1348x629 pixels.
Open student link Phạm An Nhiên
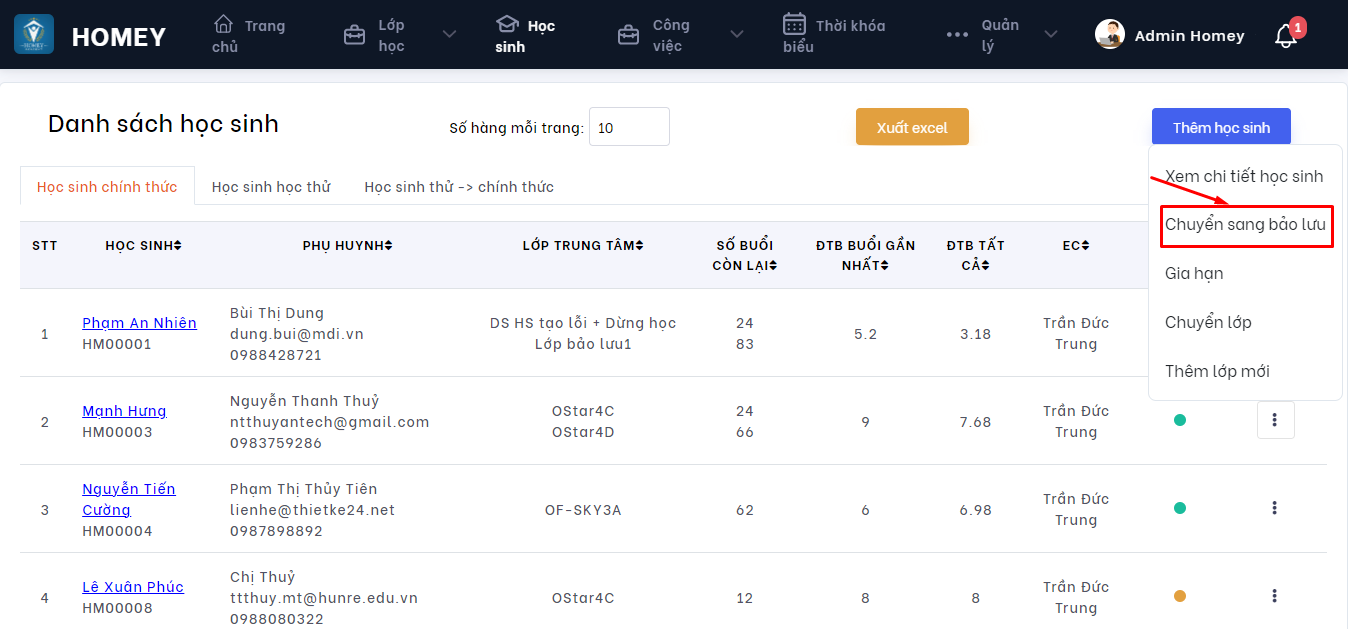pyautogui.click(x=139, y=323)
